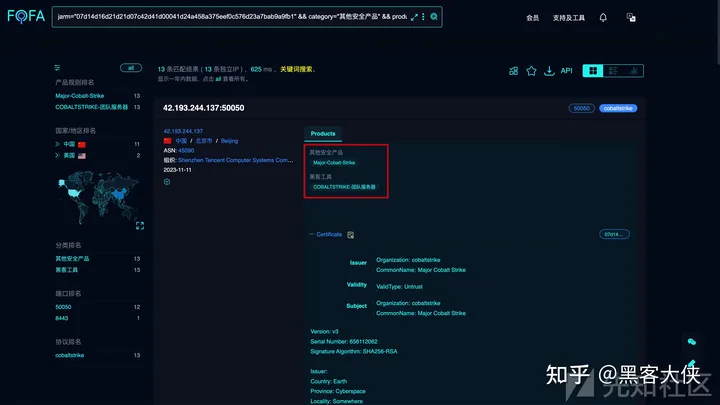Select the Products tab
This screenshot has width=720, height=405.
coord(323,134)
